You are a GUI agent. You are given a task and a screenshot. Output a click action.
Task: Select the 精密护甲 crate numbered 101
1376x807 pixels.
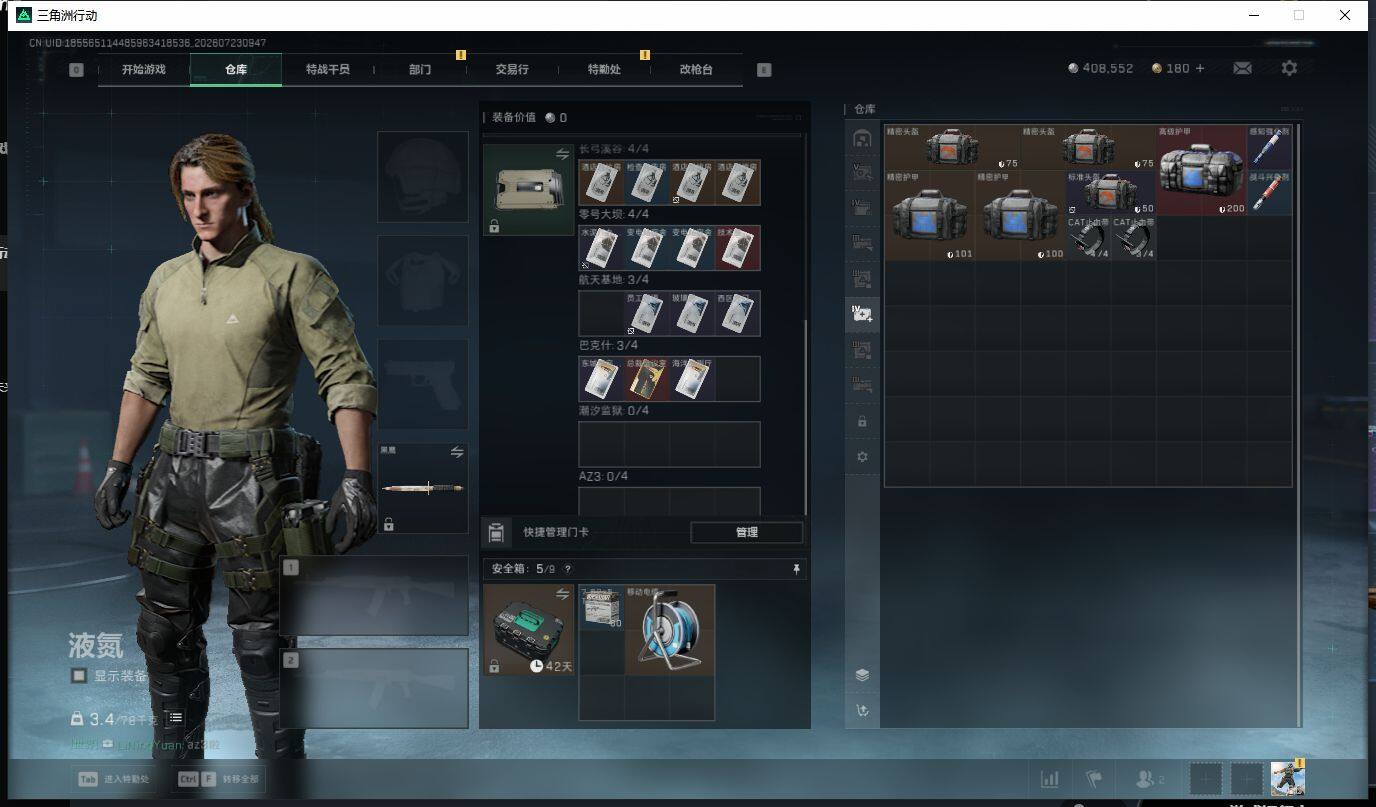[930, 215]
